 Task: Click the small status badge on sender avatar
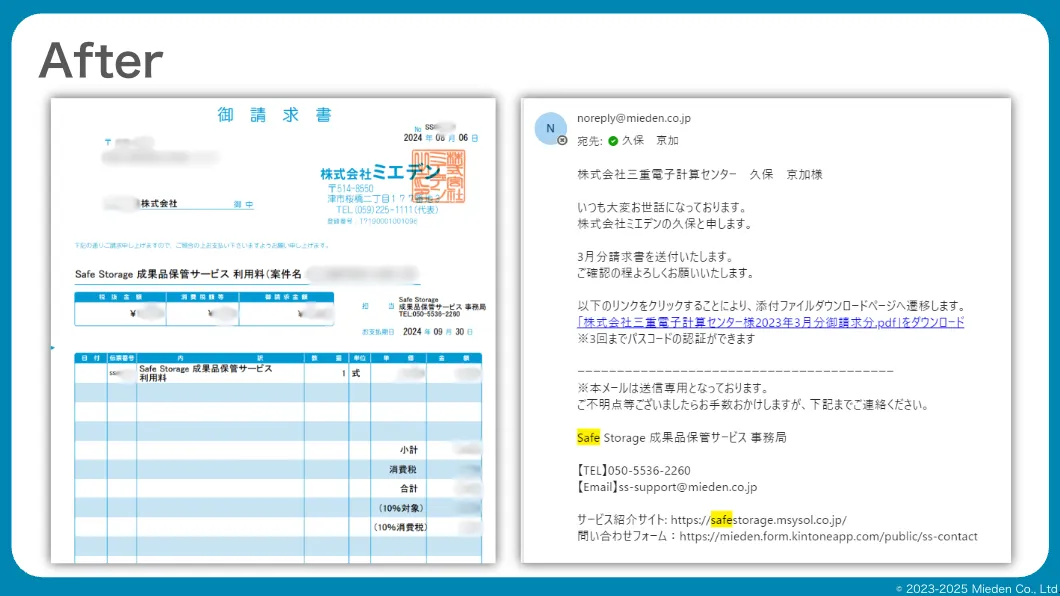(x=562, y=141)
